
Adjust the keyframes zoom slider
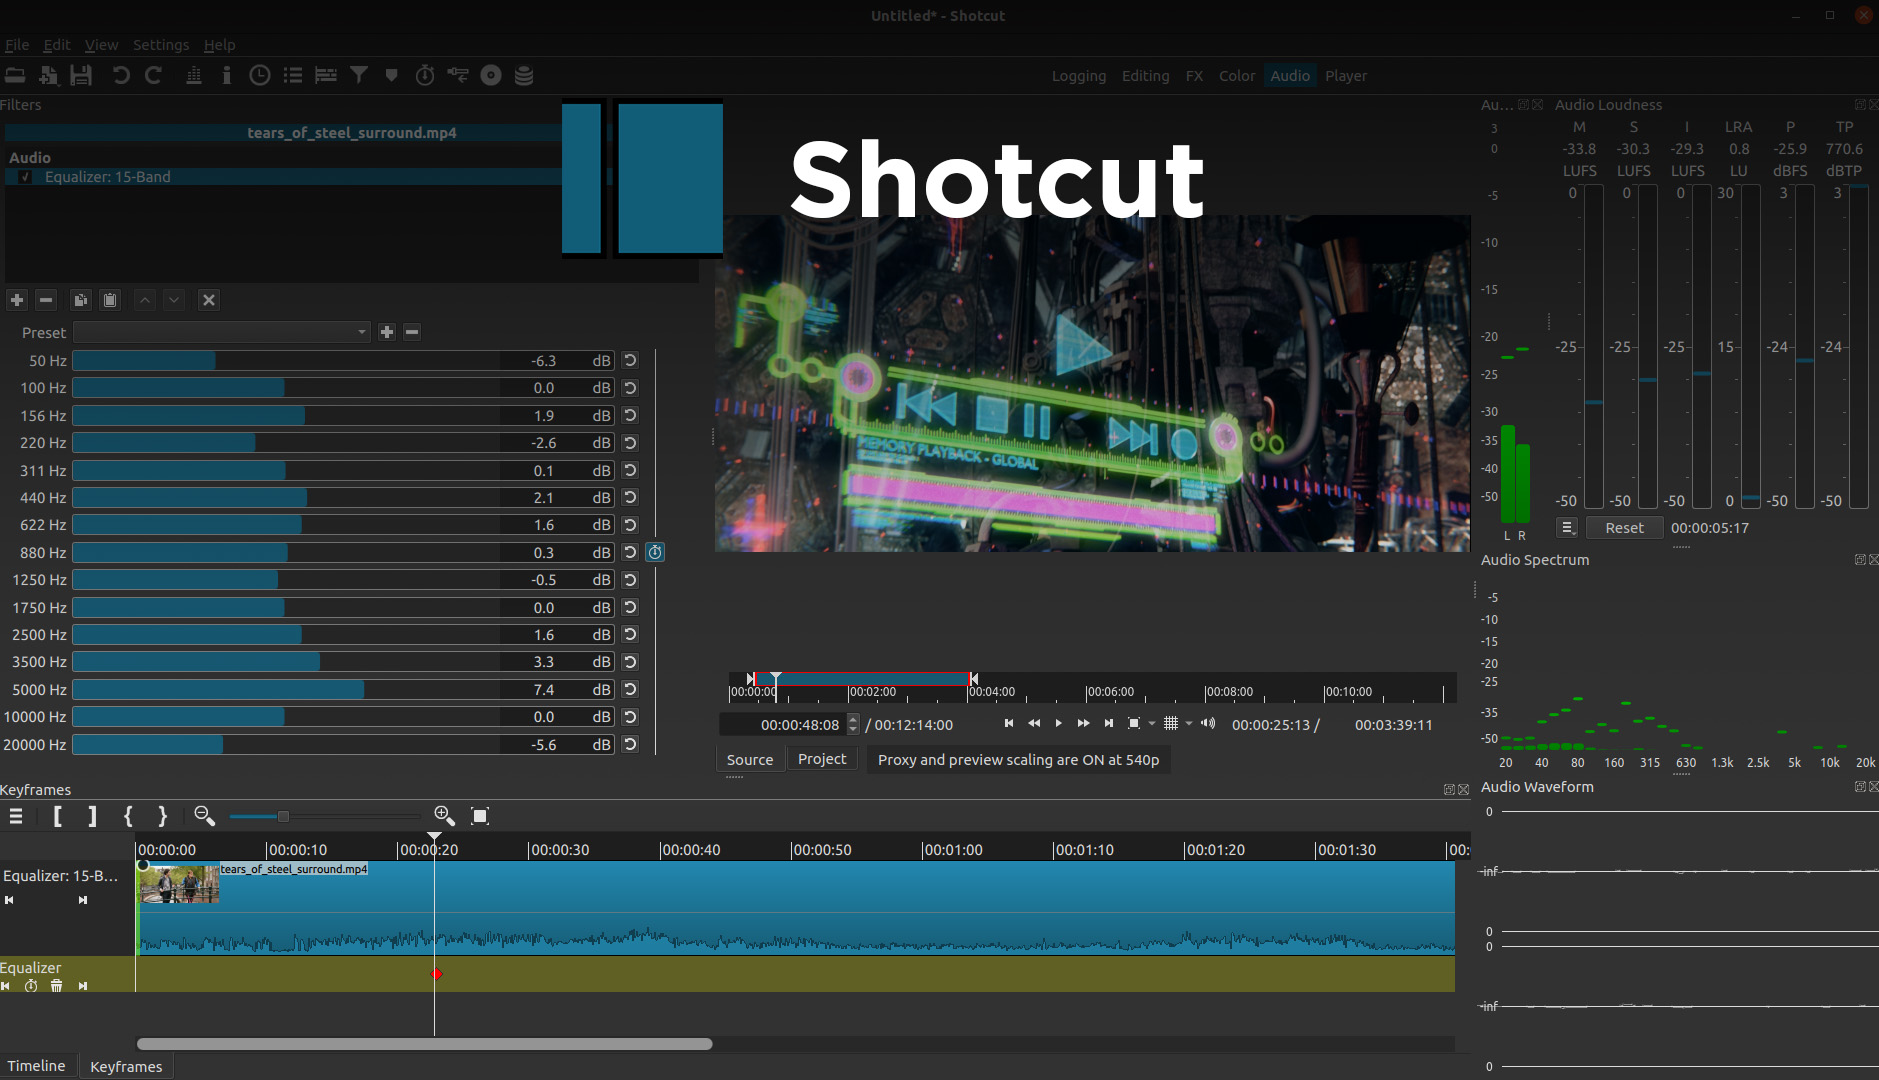[x=325, y=817]
